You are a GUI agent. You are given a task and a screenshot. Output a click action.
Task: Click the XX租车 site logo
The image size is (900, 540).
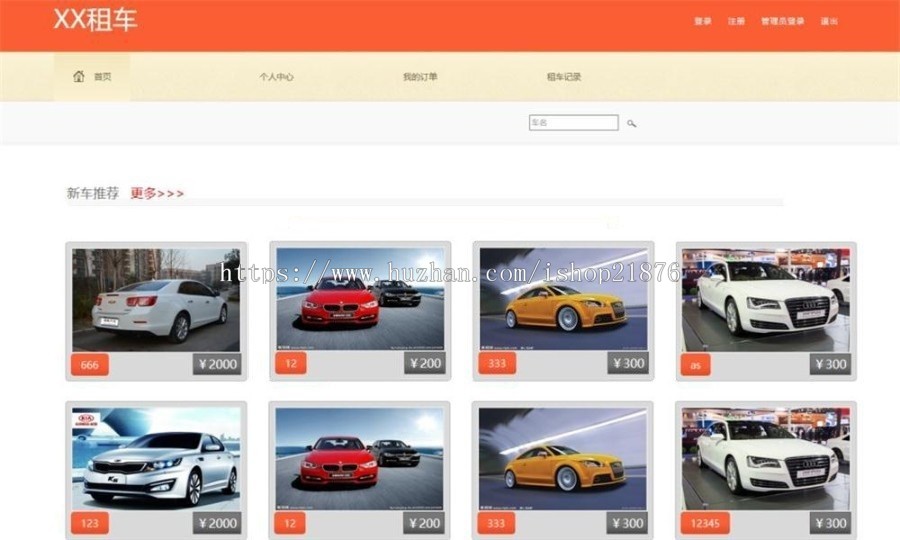pos(95,20)
